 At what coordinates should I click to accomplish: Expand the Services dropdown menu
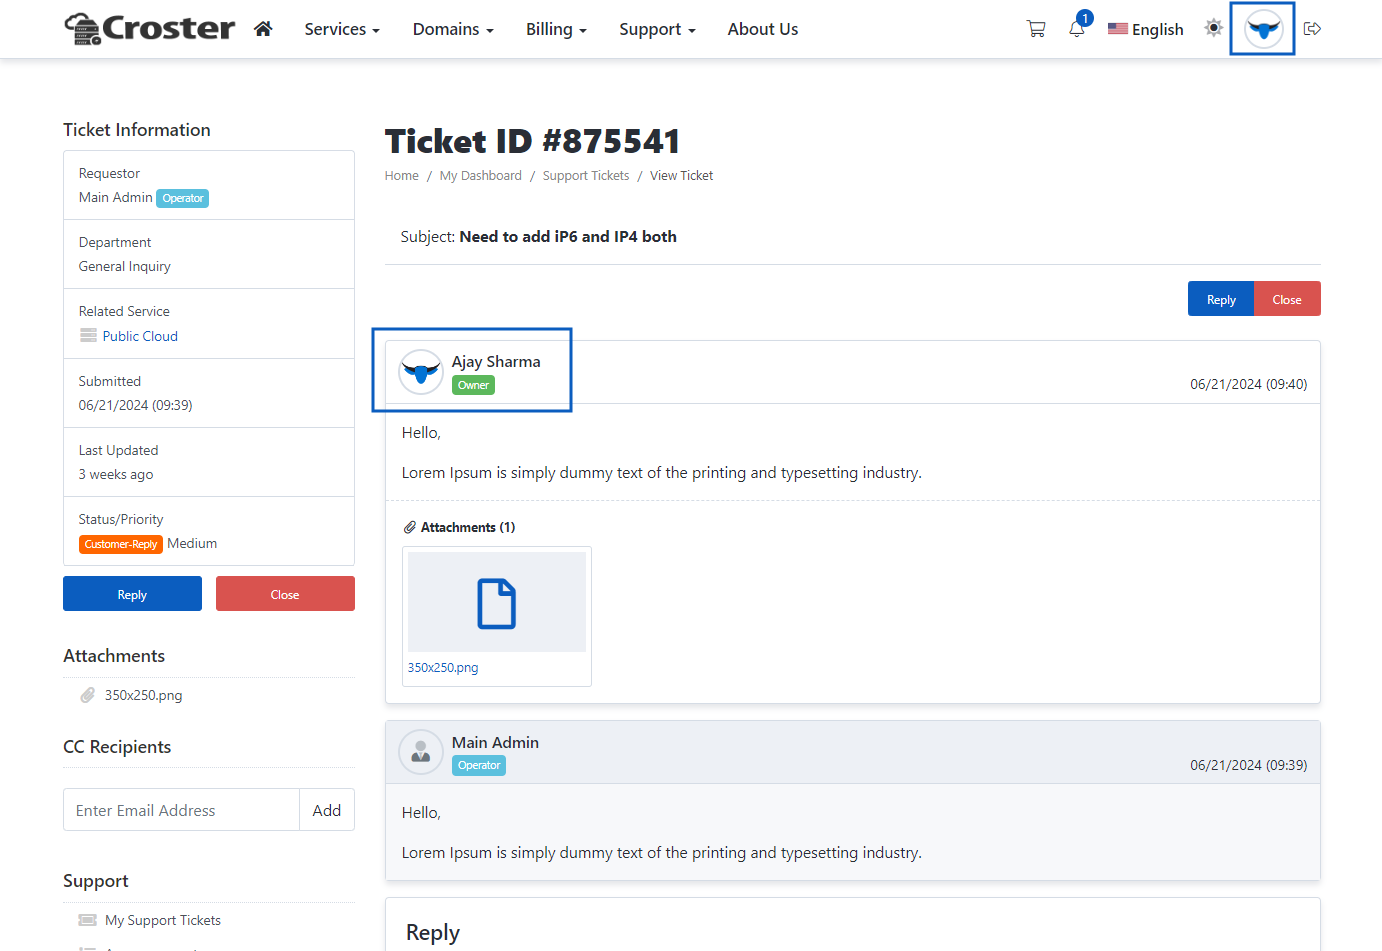tap(342, 29)
